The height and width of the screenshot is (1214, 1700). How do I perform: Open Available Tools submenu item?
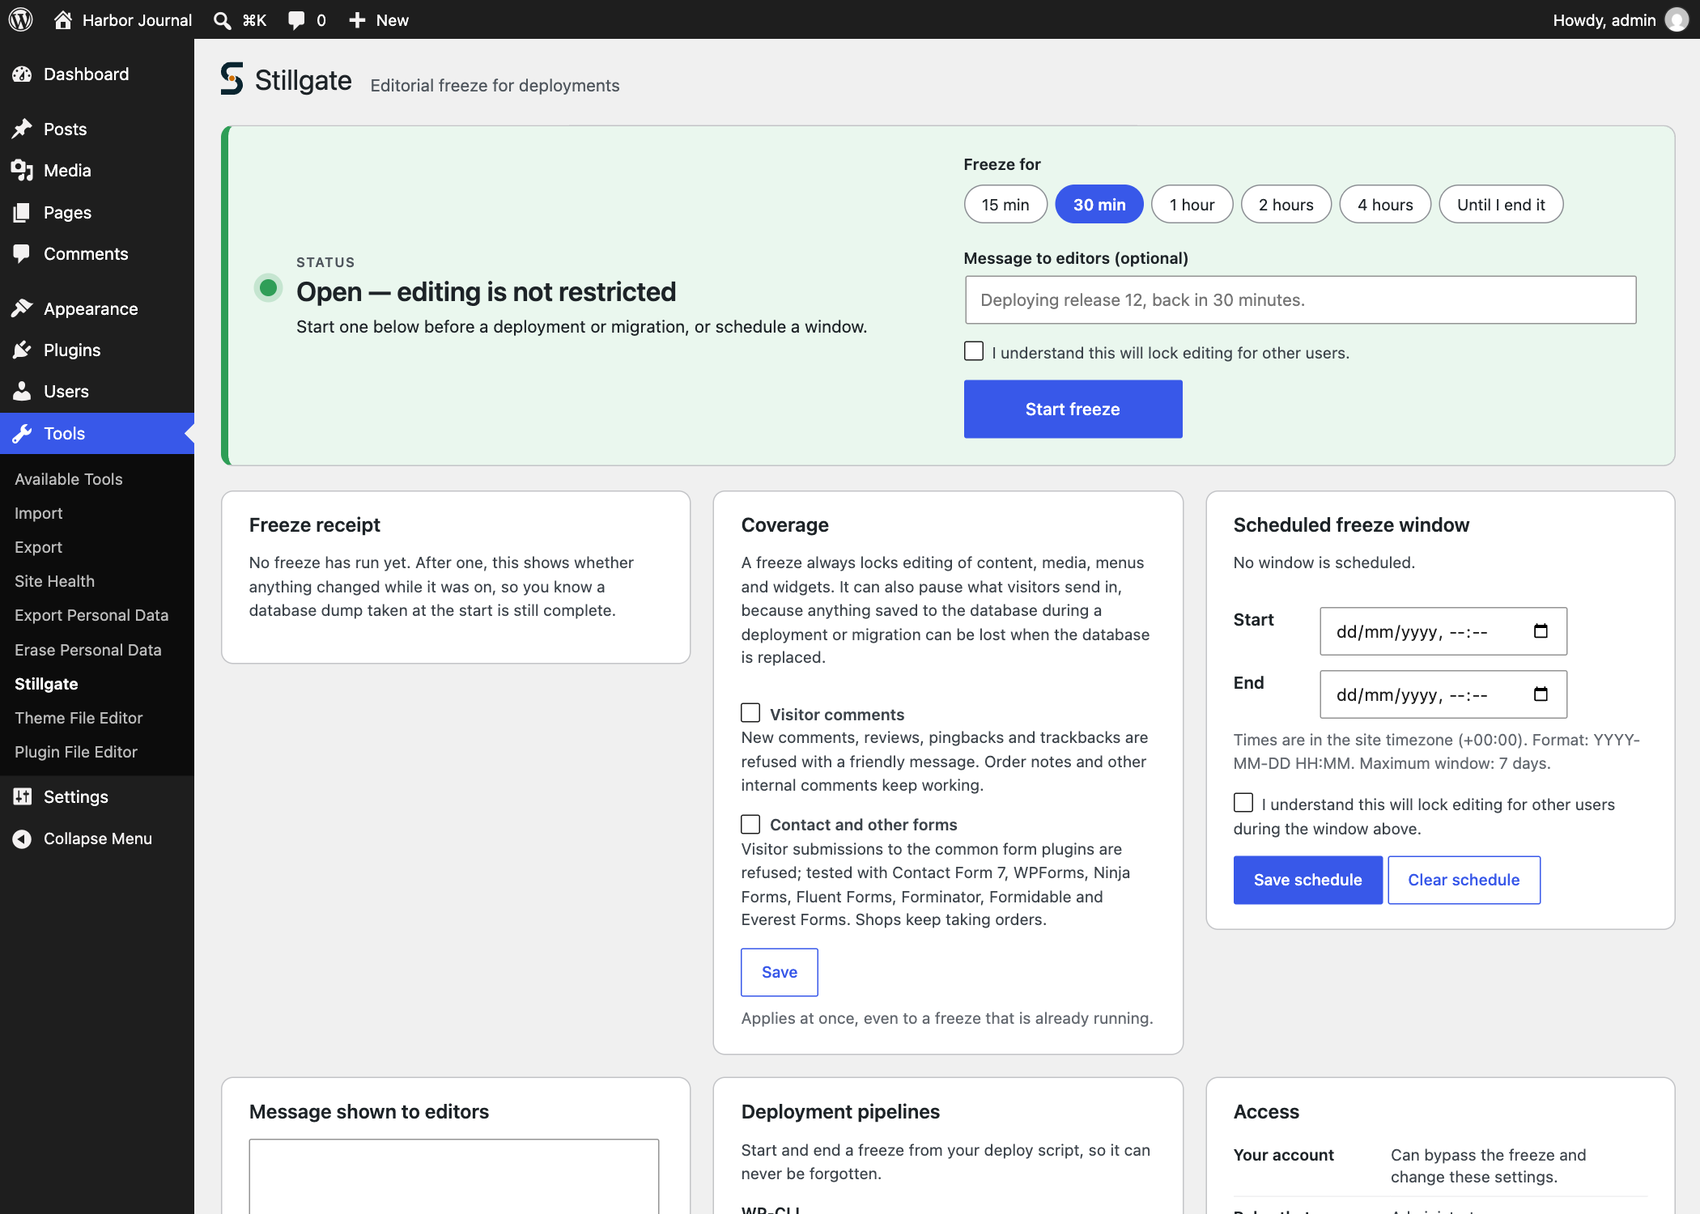point(69,479)
